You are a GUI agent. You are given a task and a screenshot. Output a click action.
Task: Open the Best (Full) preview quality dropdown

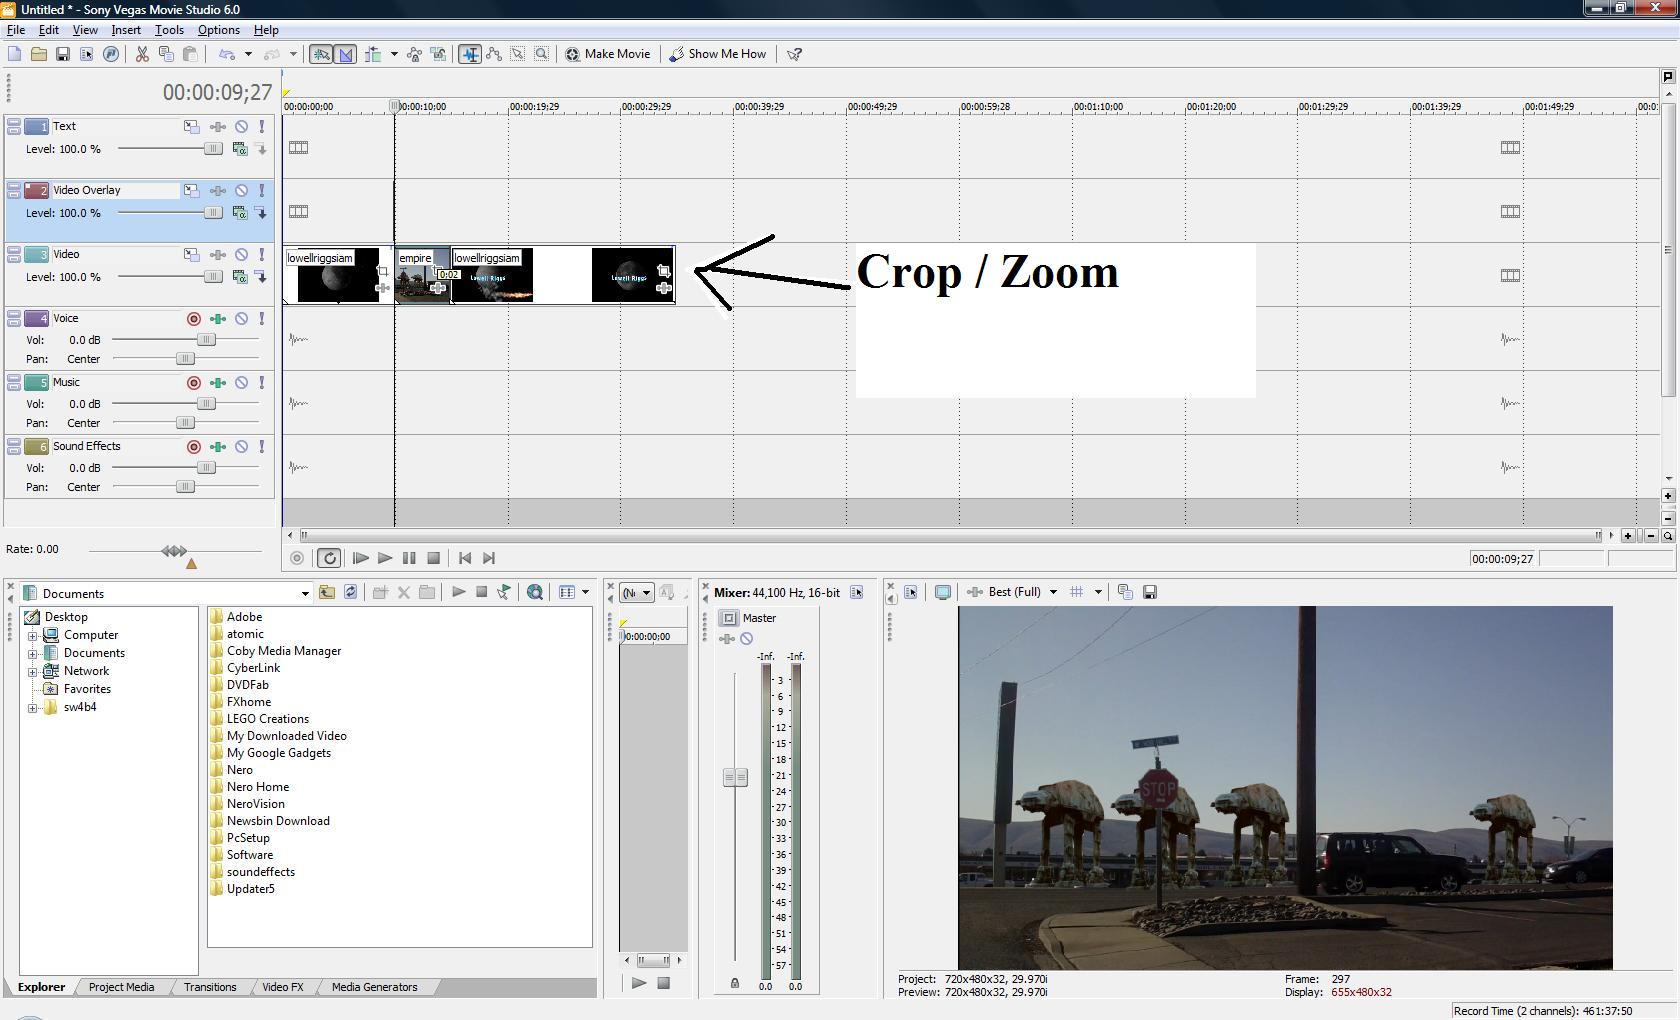click(1052, 592)
